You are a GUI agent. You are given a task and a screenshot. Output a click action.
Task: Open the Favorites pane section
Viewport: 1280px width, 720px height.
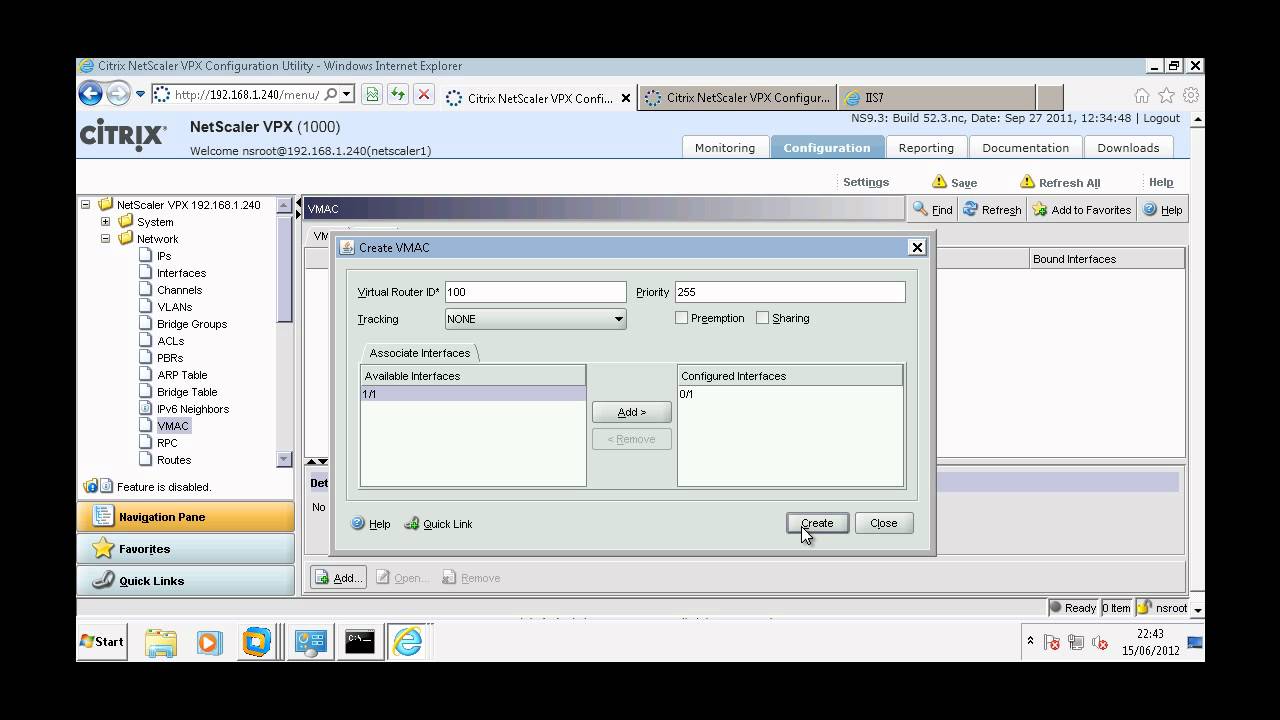click(186, 549)
